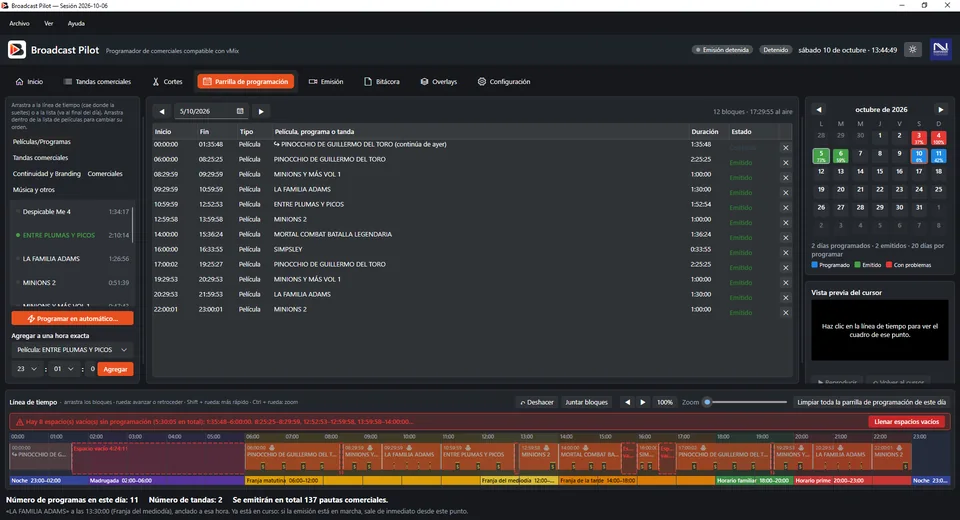960x520 pixels.
Task: Click the Deshacer button
Action: pyautogui.click(x=537, y=402)
